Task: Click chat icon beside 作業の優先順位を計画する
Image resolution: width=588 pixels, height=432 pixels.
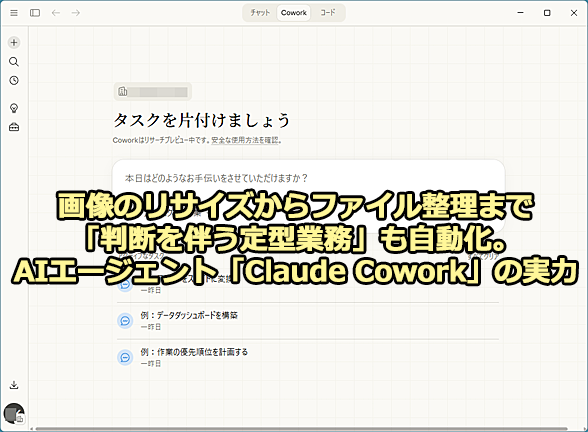Action: 125,357
